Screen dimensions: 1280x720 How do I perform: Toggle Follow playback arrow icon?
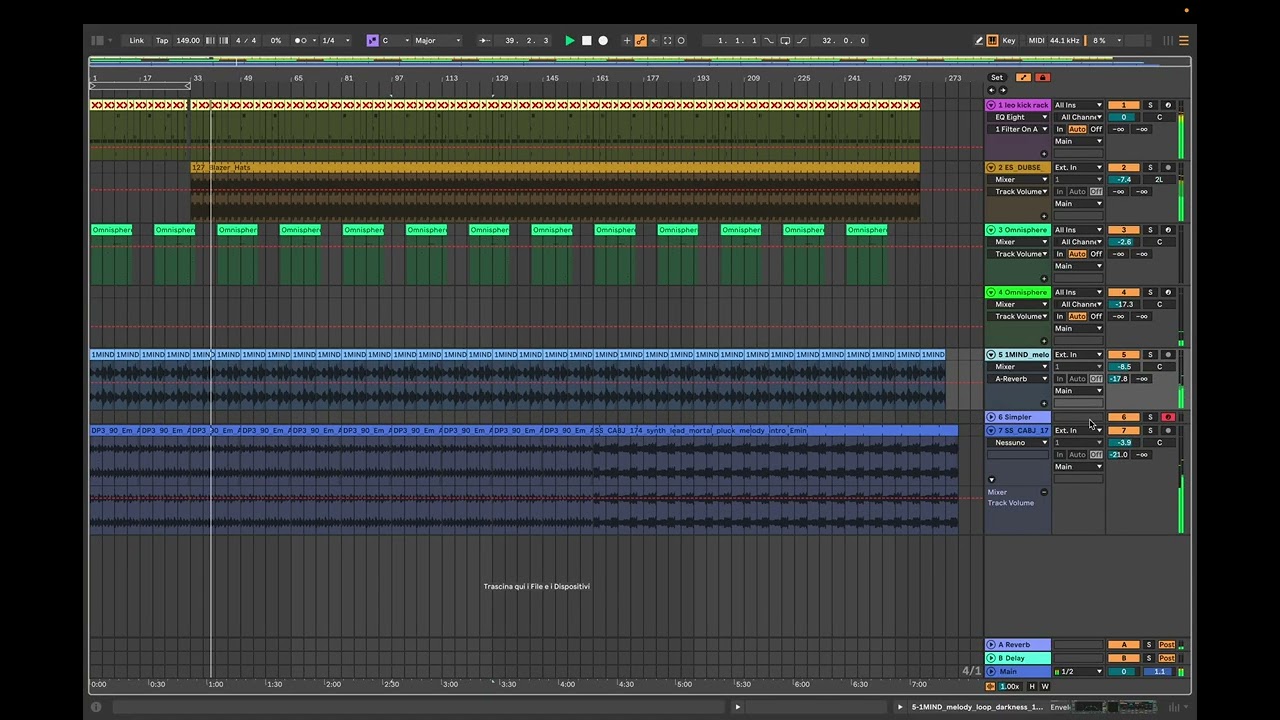coord(484,40)
